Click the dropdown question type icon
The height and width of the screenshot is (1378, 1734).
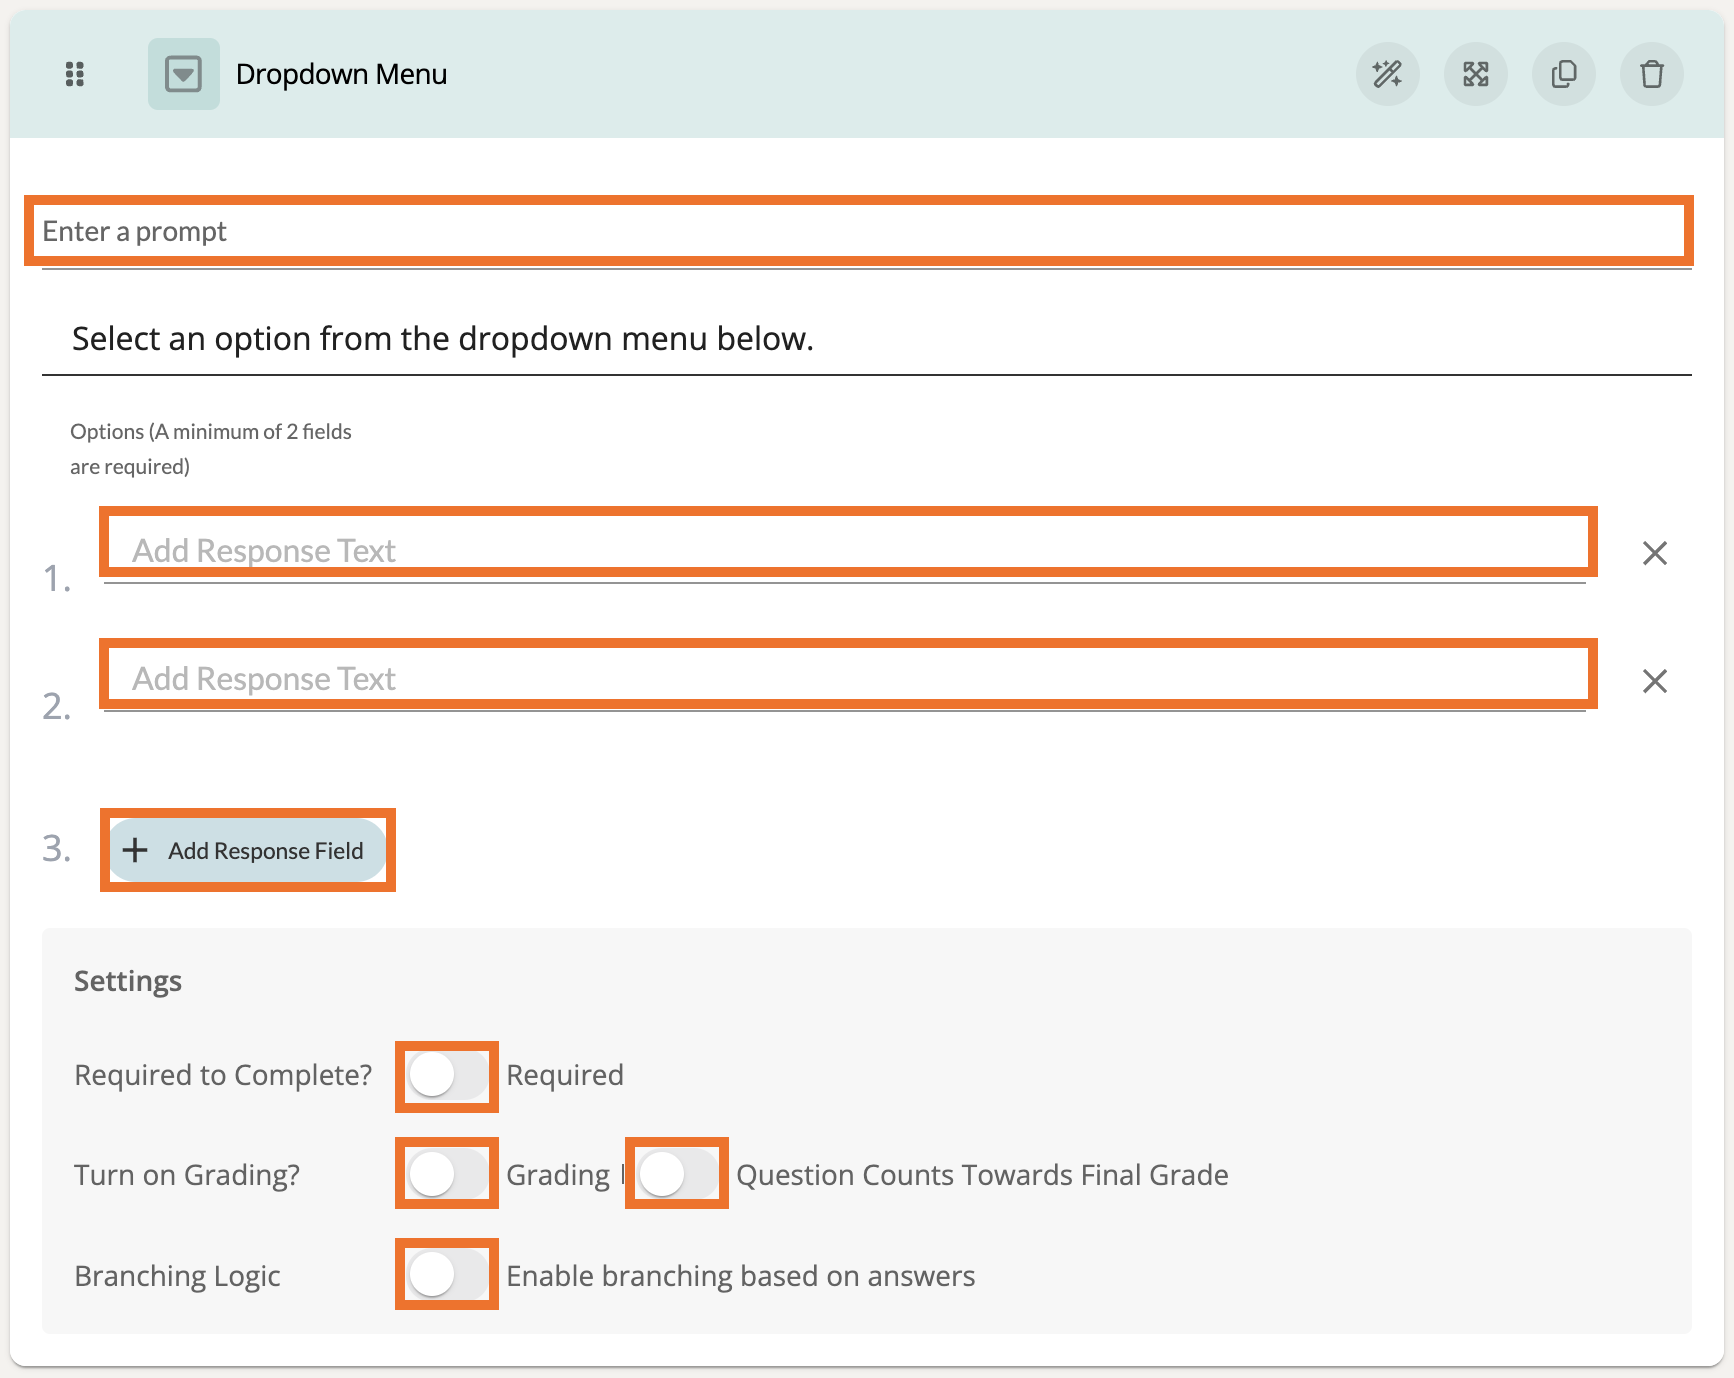[184, 74]
